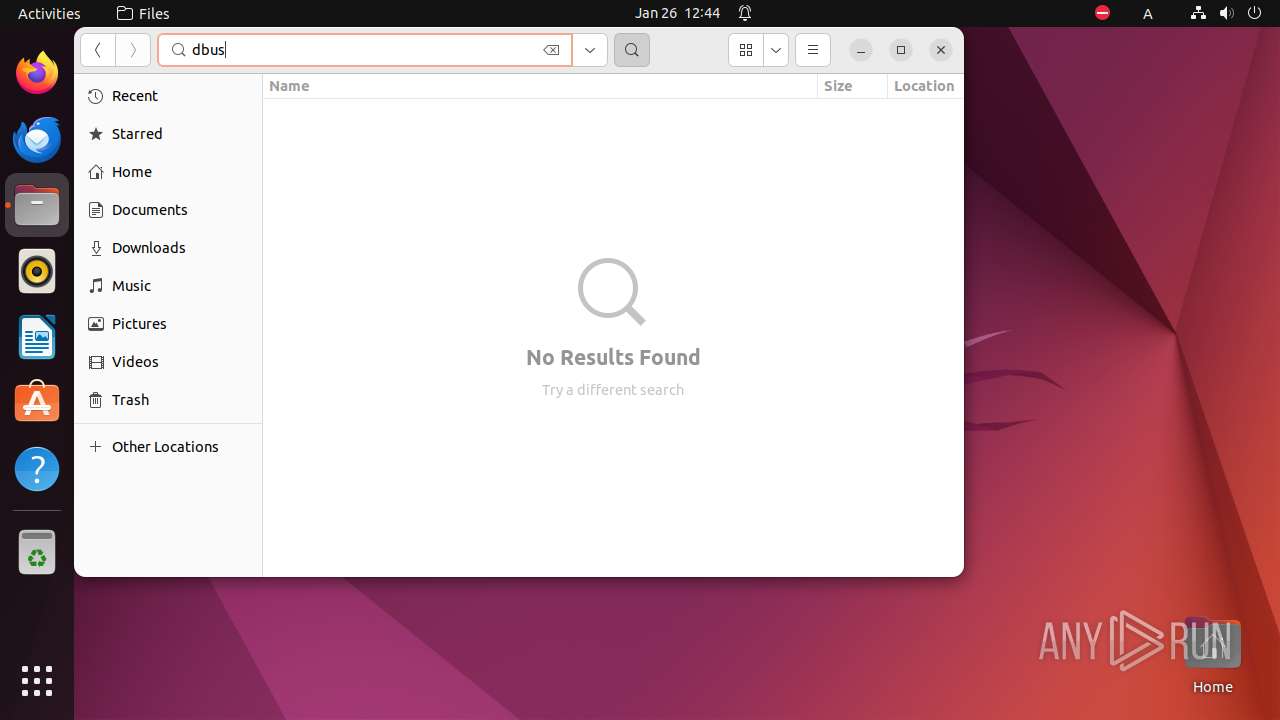The width and height of the screenshot is (1280, 720).
Task: Launch Rhythmbox from the dock
Action: 37,271
